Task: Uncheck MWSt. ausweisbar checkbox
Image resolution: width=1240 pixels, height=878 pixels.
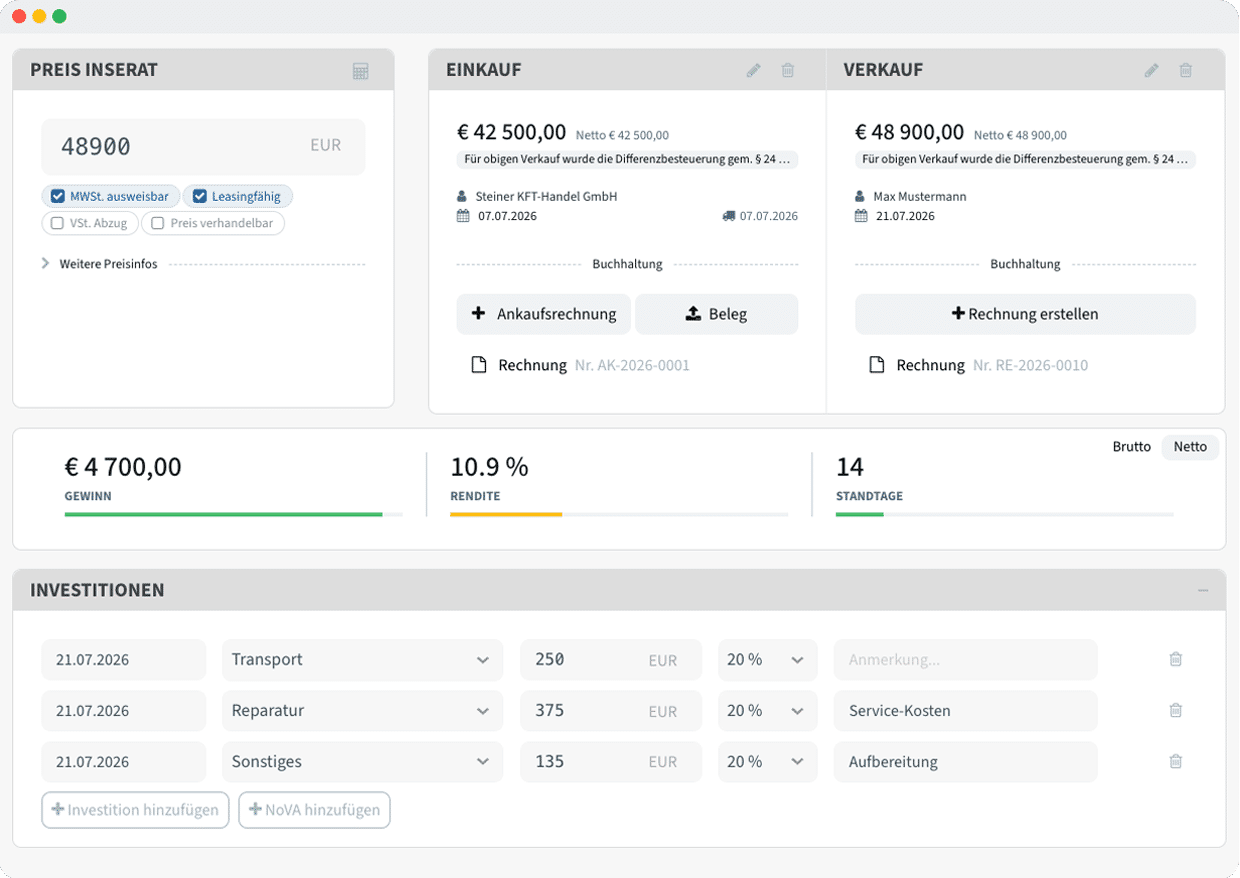Action: 58,197
